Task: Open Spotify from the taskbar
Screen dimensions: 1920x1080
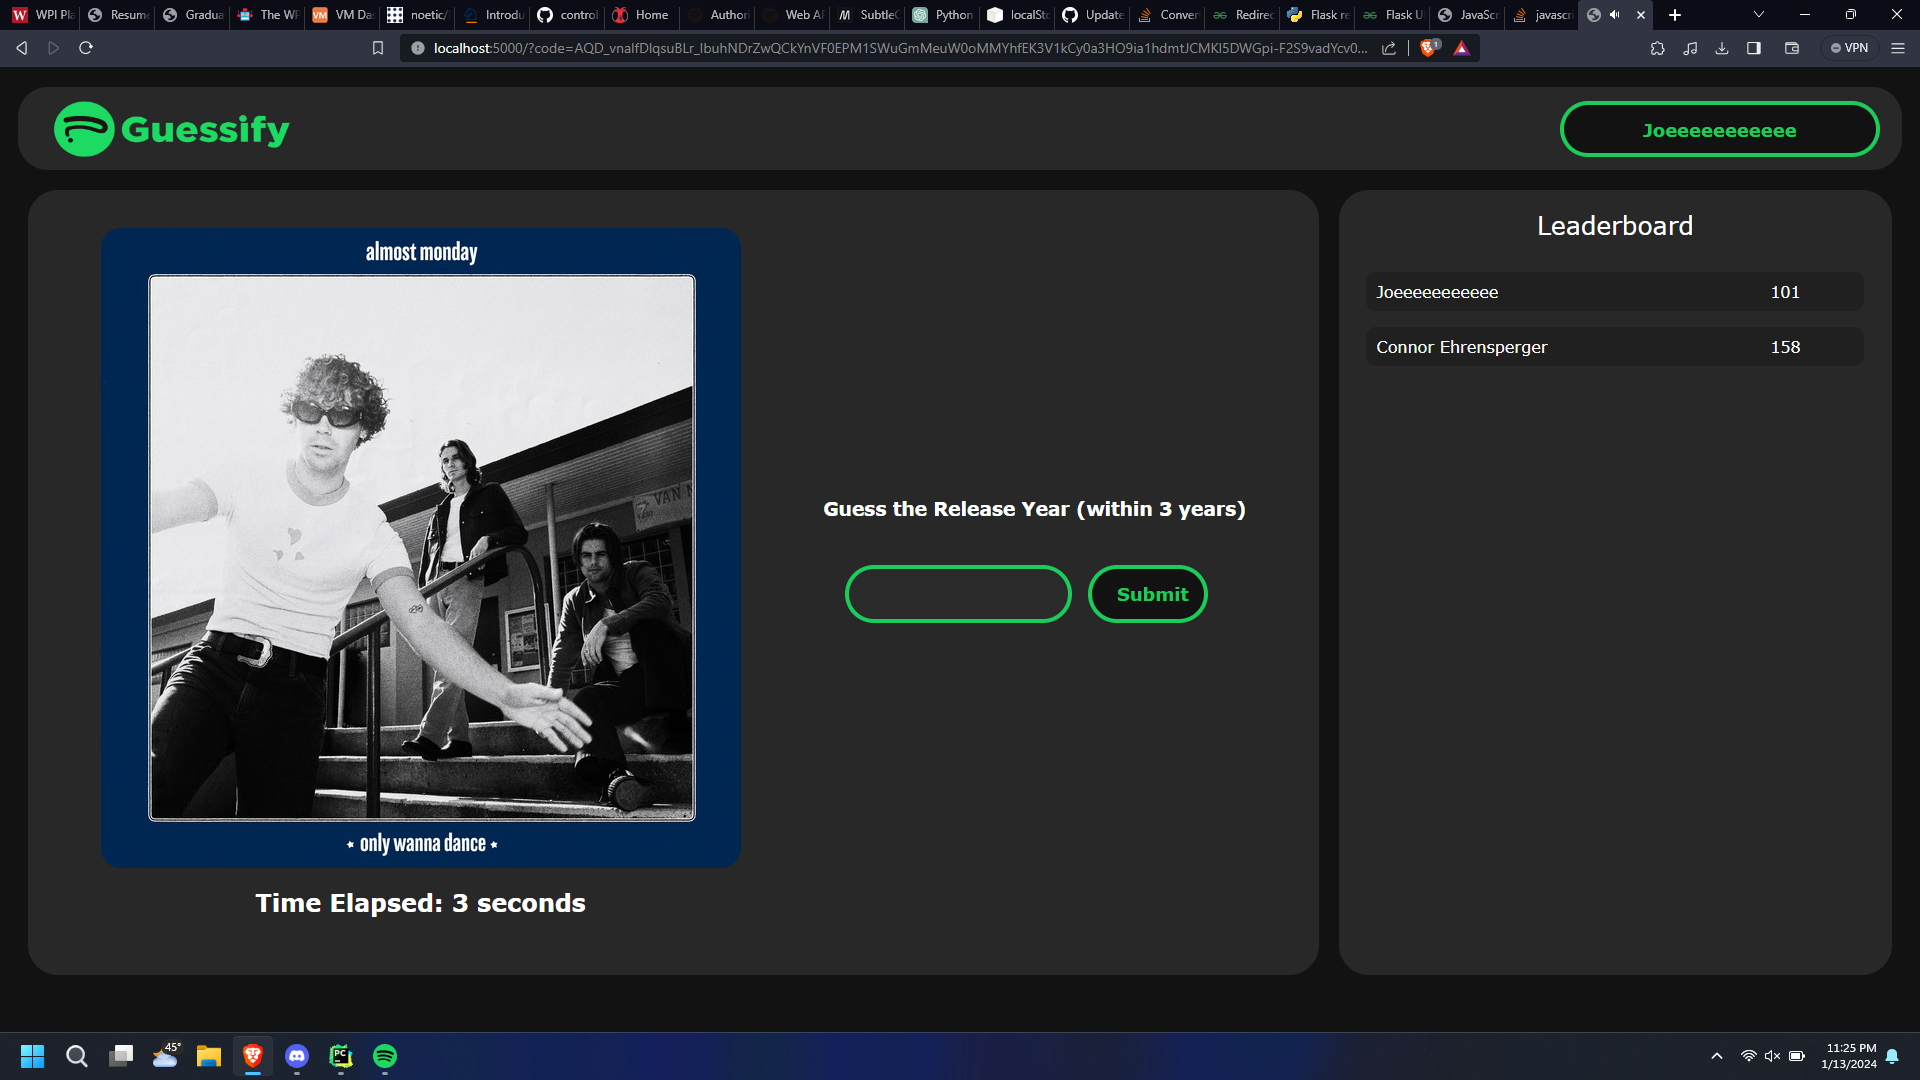Action: click(x=385, y=1056)
